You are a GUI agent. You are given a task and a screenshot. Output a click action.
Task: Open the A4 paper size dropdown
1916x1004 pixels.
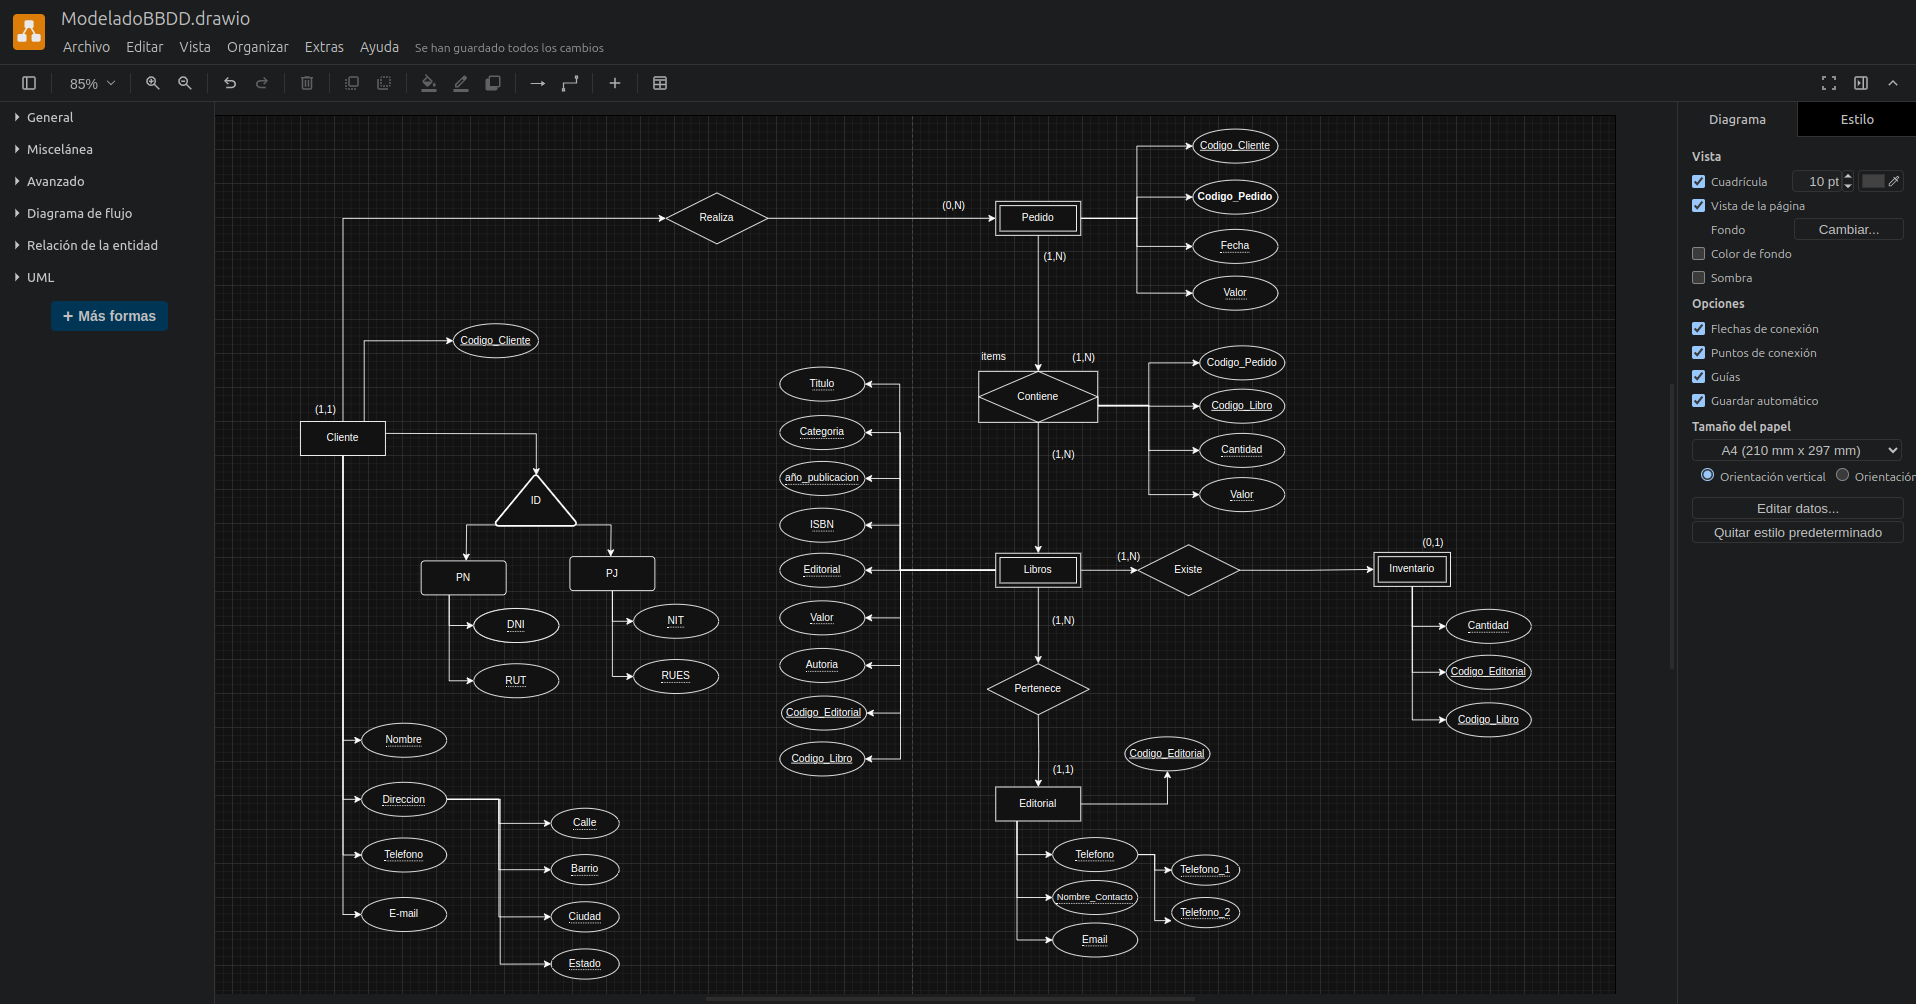click(1796, 450)
